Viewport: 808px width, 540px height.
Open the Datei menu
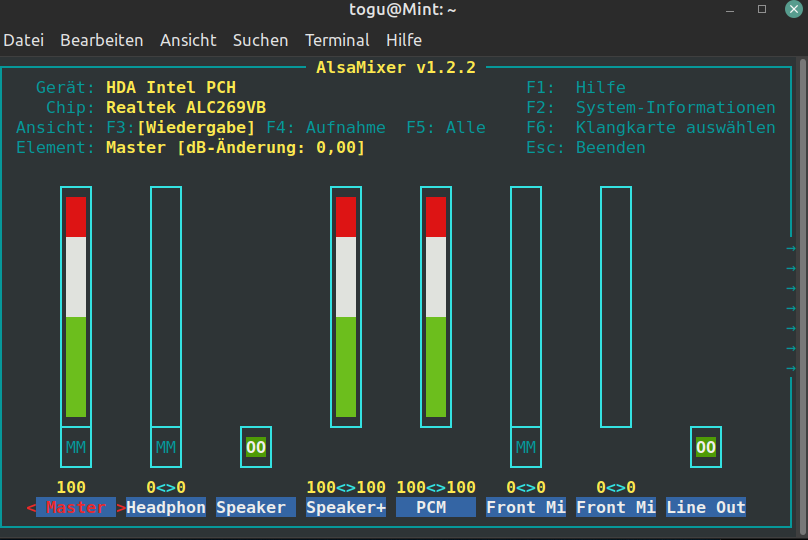click(24, 40)
